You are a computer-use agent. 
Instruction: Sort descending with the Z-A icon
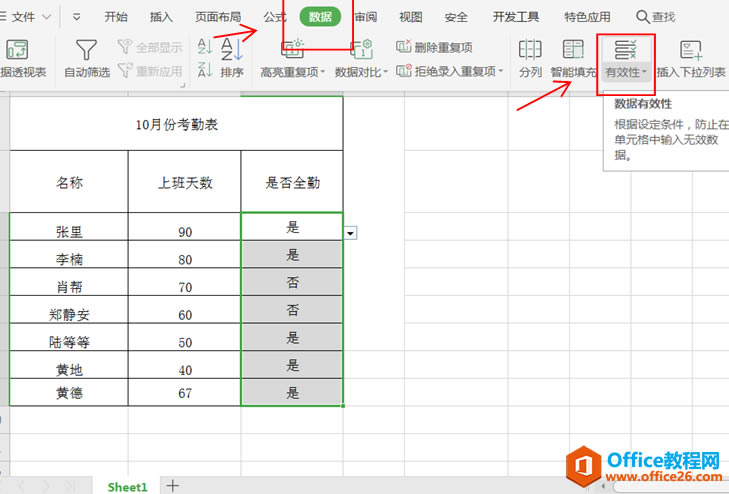tap(205, 70)
